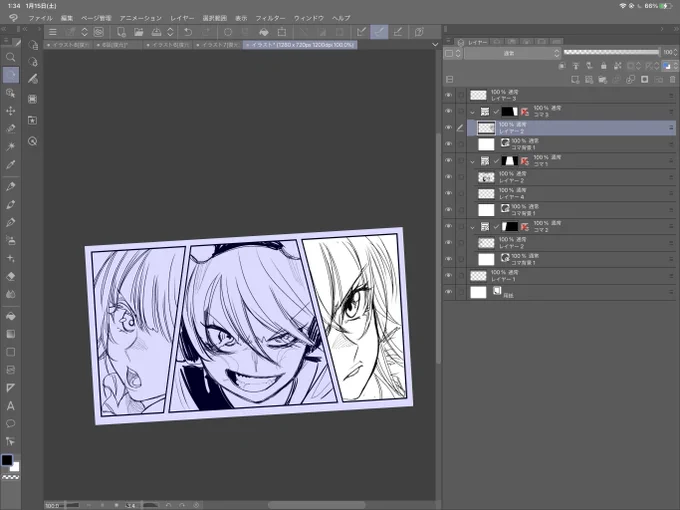Open the ファイル menu
The image size is (680, 510).
(40, 18)
